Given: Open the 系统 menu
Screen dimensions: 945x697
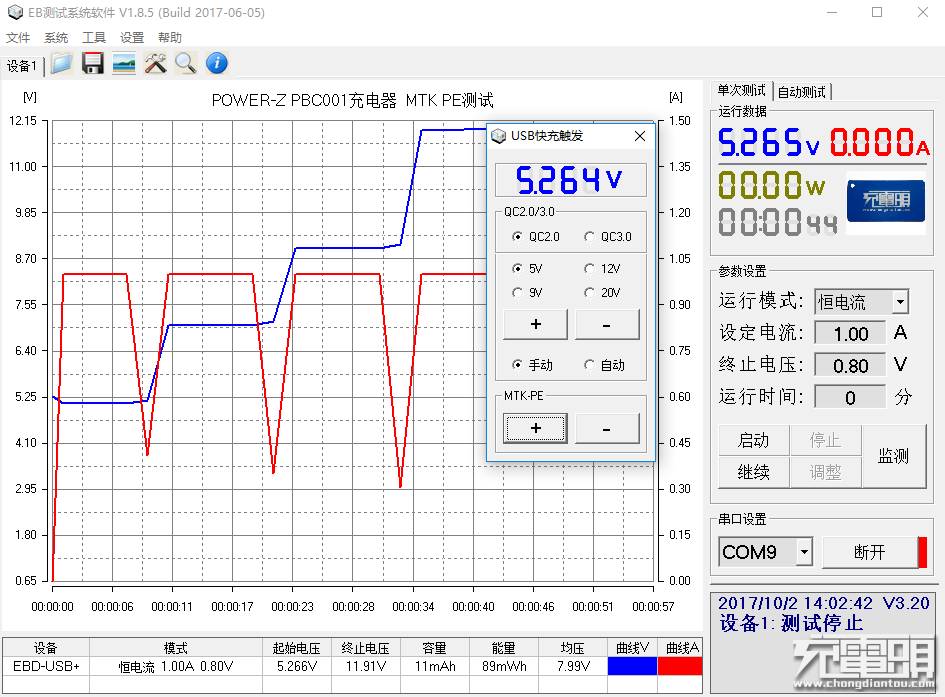Looking at the screenshot, I should coord(56,37).
